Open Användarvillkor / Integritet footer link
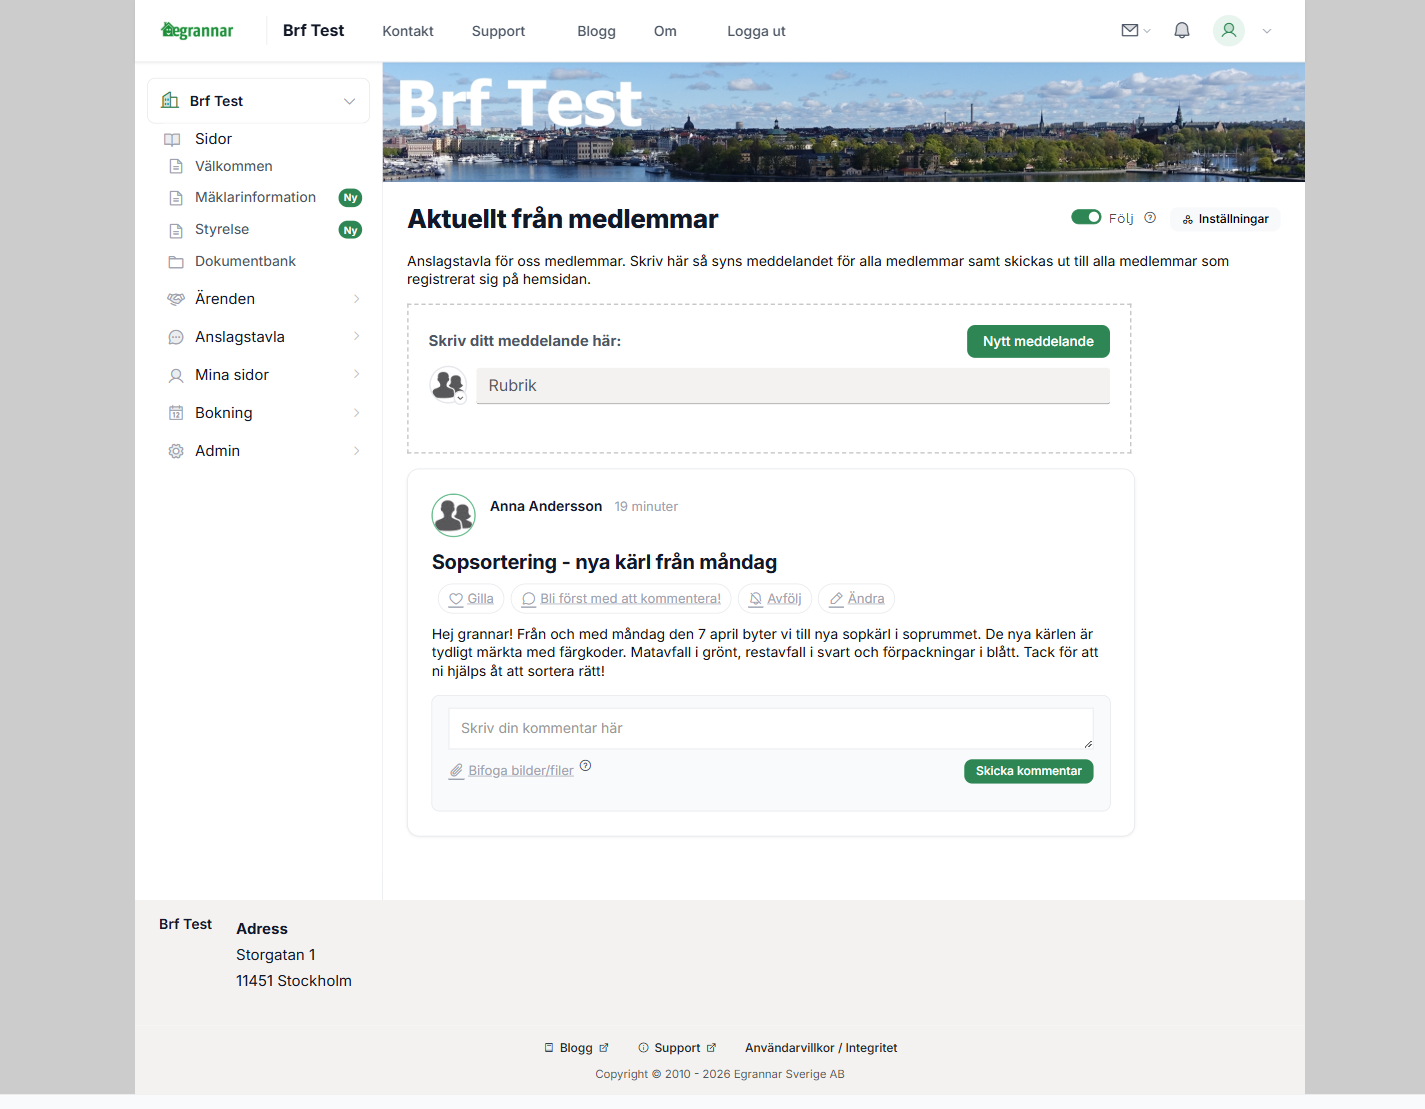This screenshot has width=1425, height=1109. click(x=821, y=1048)
